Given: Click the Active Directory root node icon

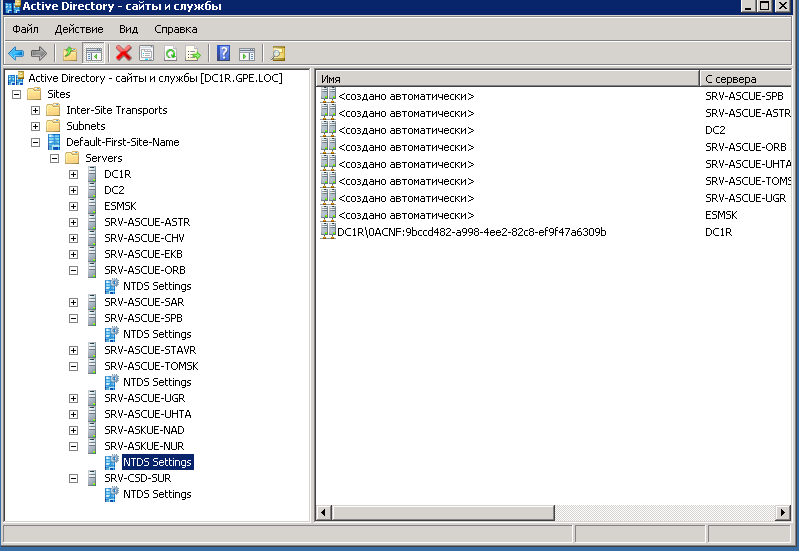Looking at the screenshot, I should (16, 78).
